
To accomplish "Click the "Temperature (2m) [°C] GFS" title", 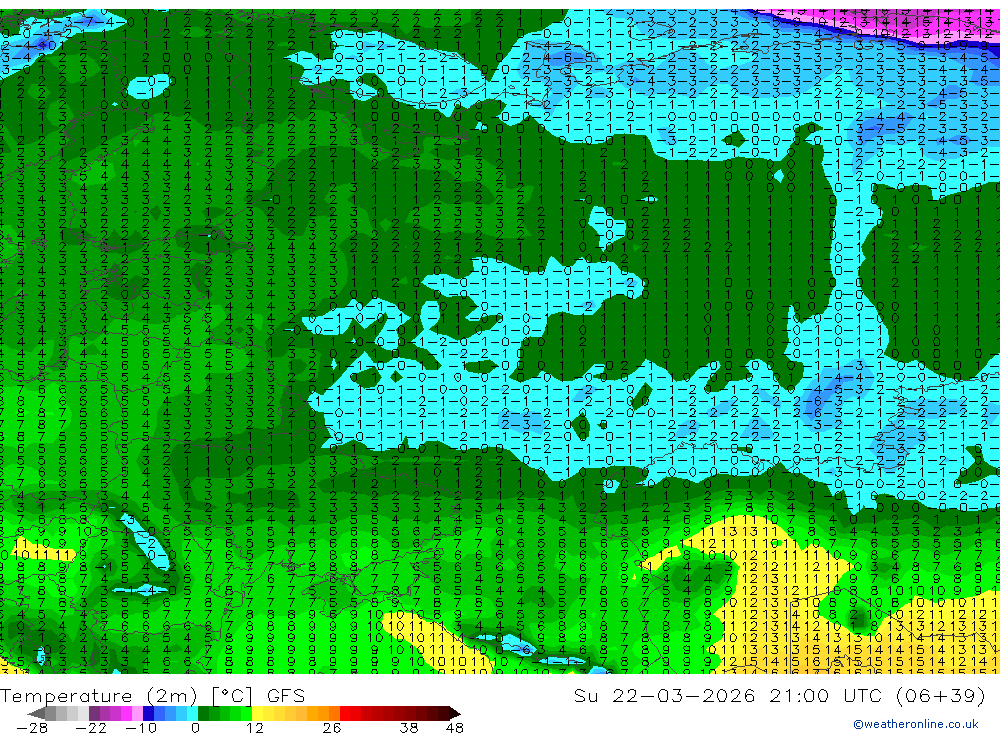I will click(152, 695).
